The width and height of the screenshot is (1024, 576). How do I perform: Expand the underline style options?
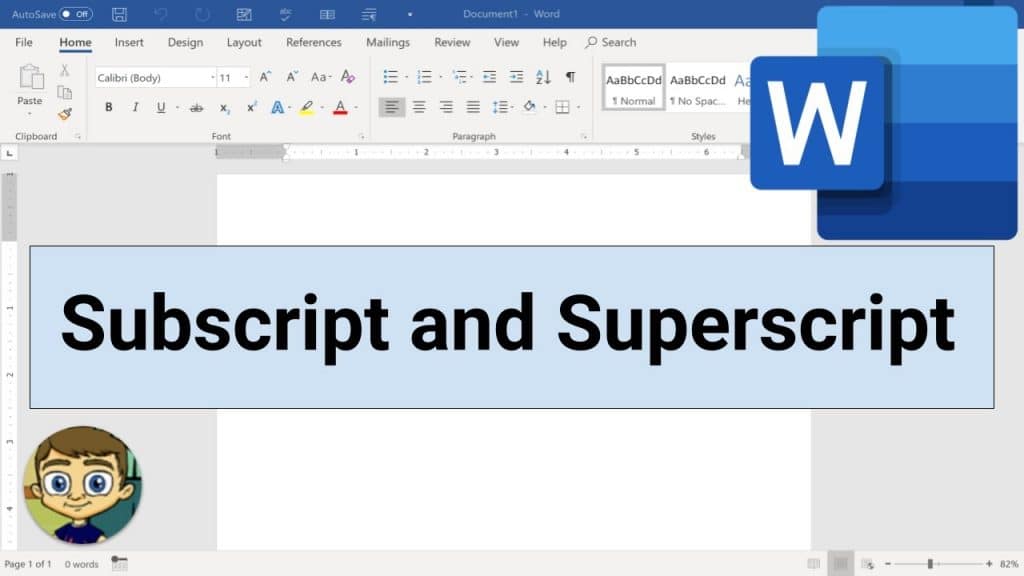point(177,107)
